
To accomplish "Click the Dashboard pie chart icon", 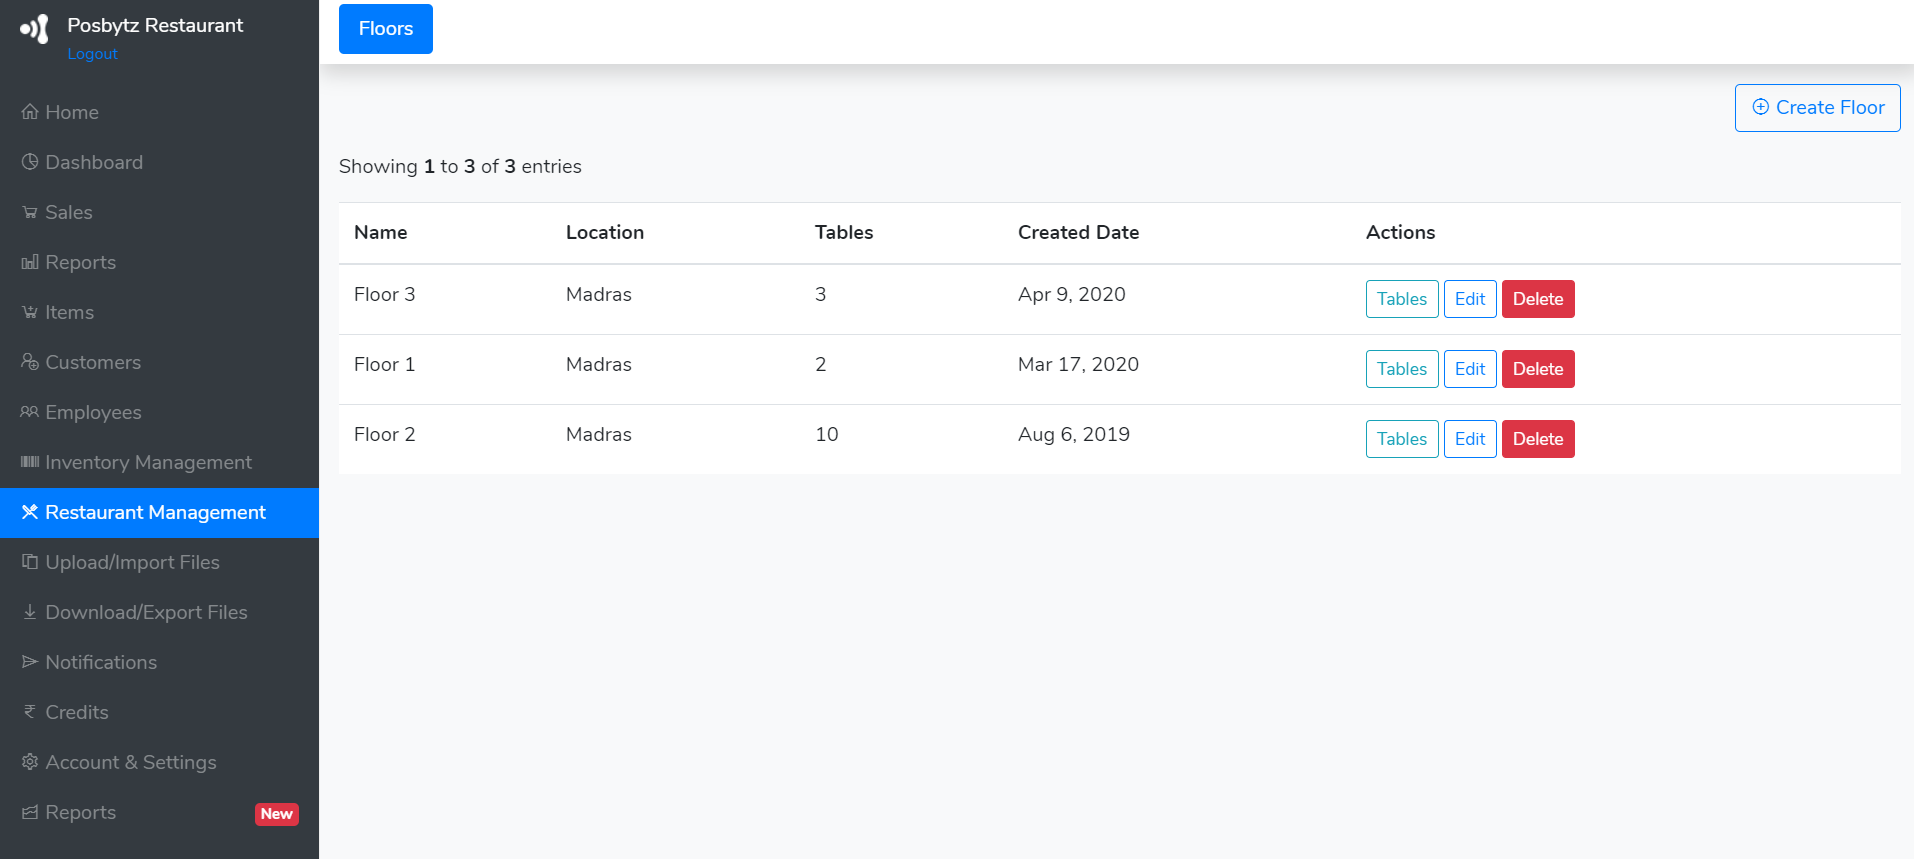I will (x=30, y=162).
